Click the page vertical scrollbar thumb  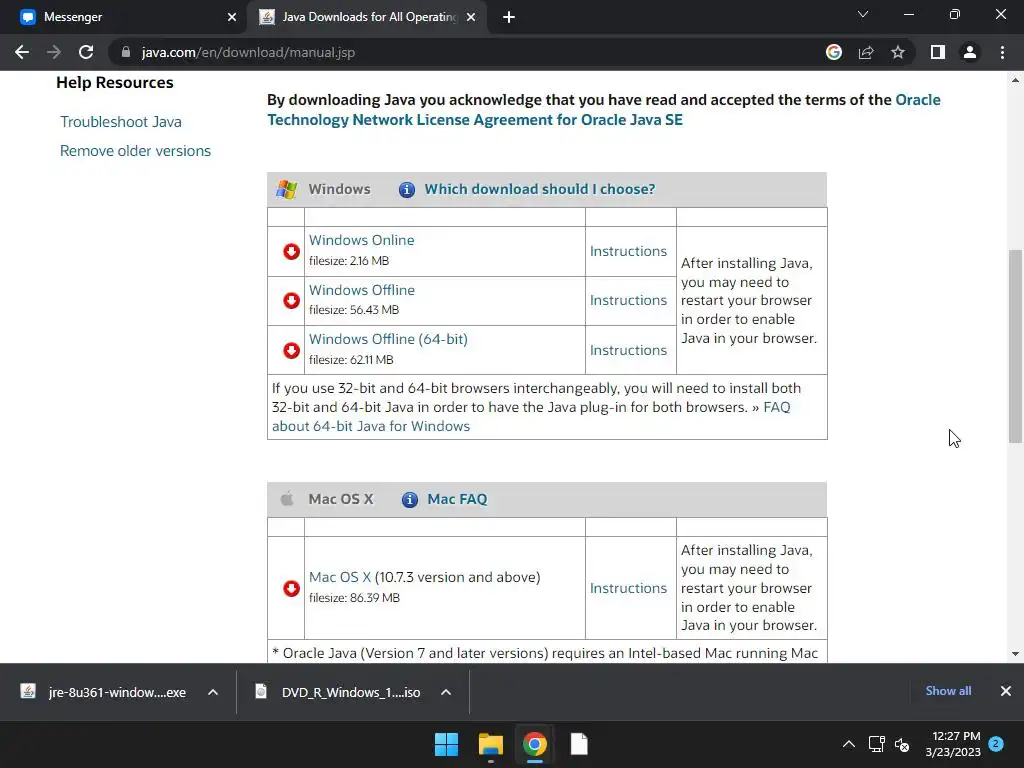click(1015, 346)
